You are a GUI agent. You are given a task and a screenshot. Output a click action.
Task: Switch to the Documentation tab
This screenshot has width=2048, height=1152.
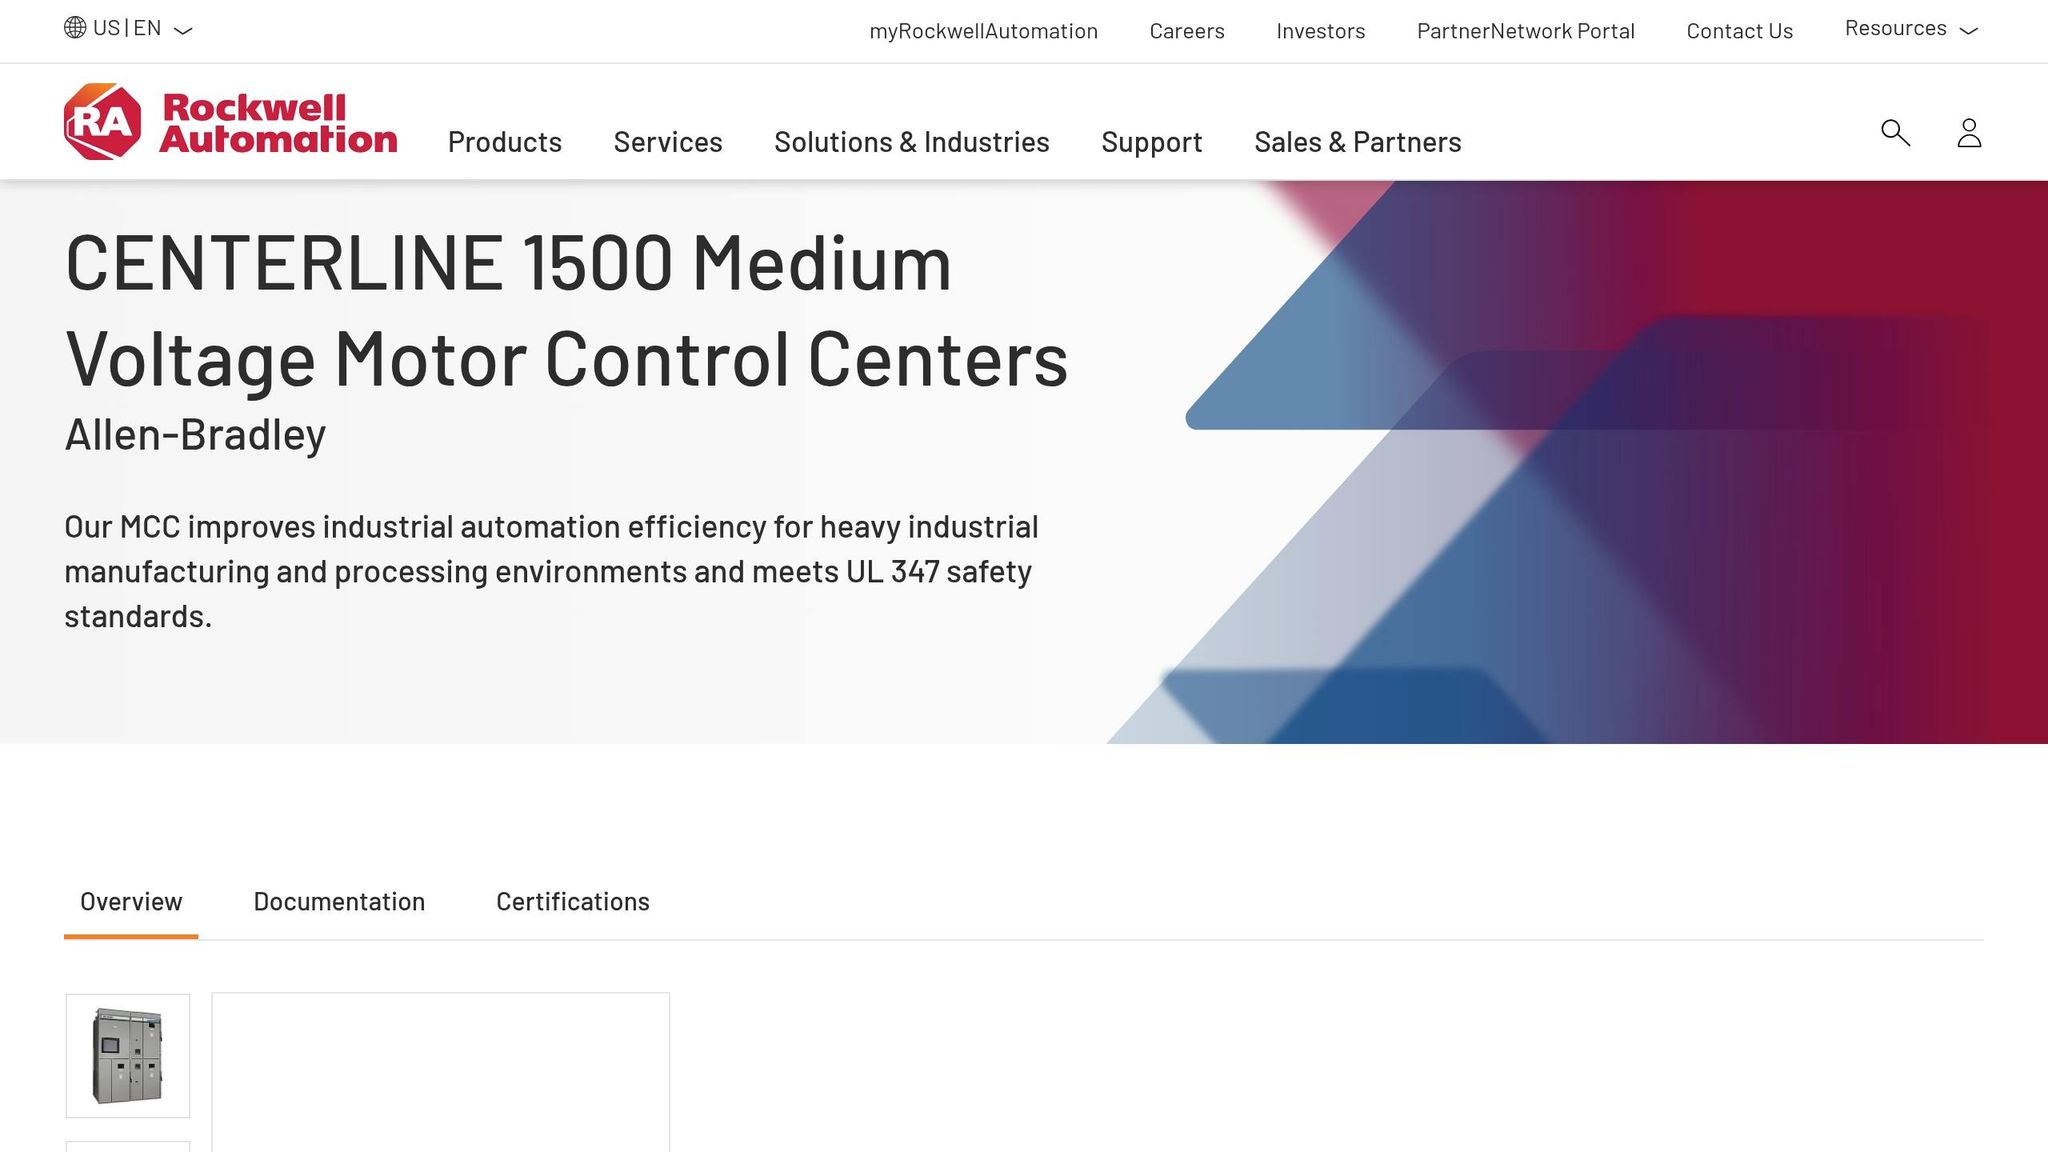coord(339,902)
